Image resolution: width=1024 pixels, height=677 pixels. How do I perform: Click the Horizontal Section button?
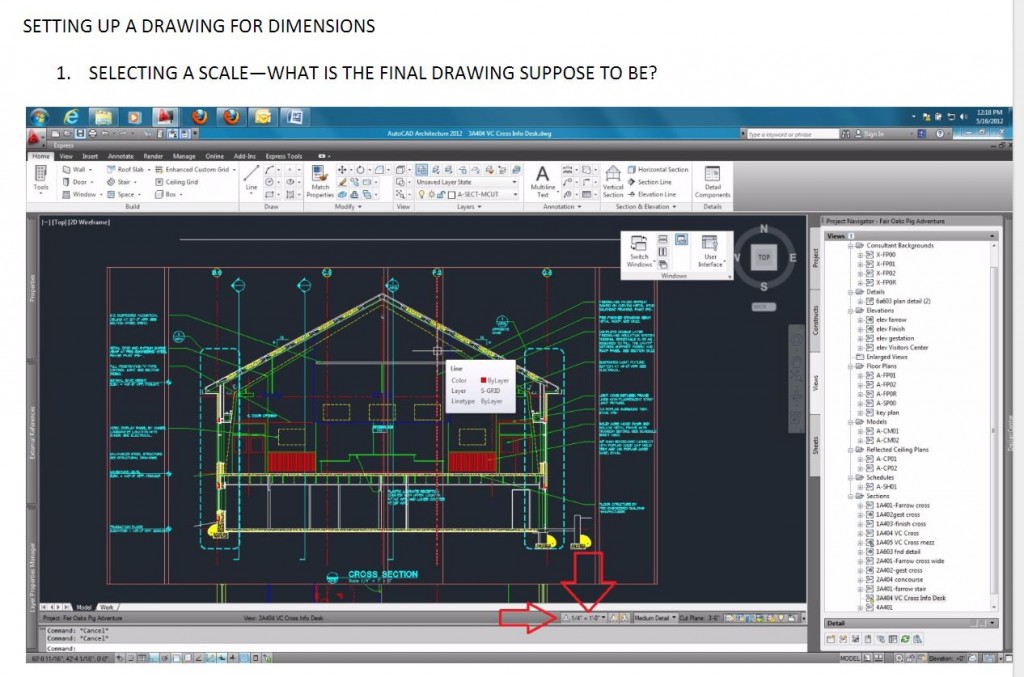(x=662, y=170)
